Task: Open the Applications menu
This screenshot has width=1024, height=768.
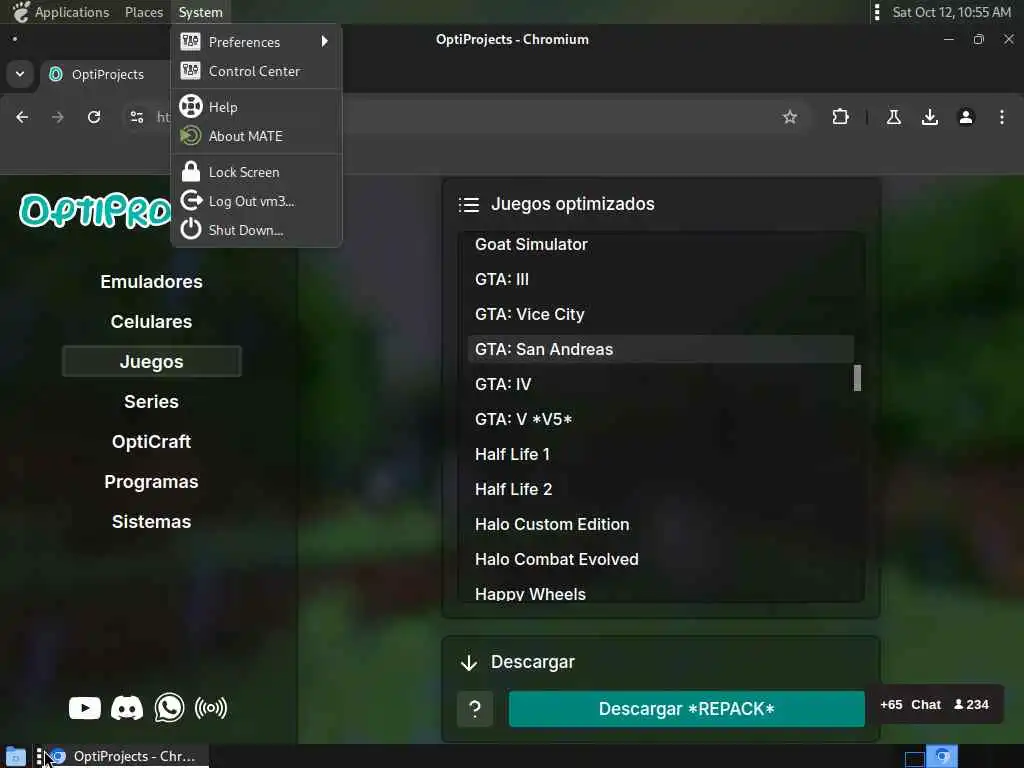Action: (x=72, y=12)
